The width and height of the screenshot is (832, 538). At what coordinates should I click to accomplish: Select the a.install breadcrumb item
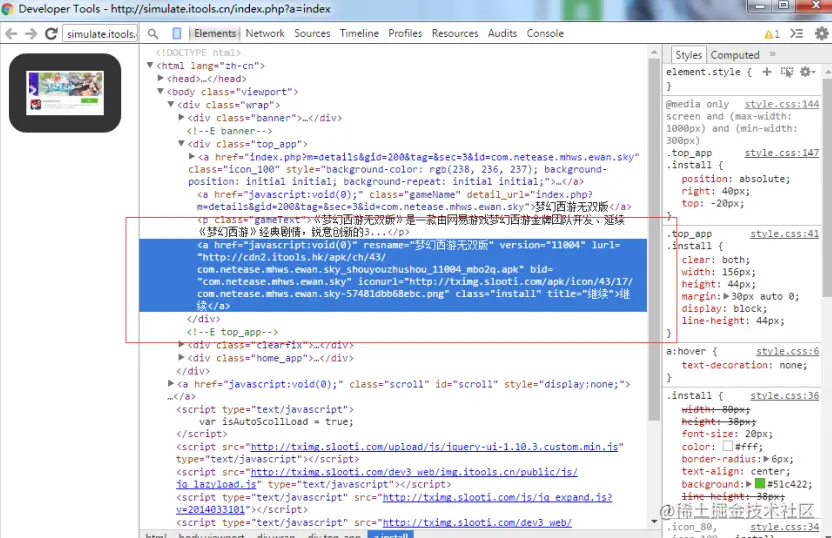pos(391,534)
